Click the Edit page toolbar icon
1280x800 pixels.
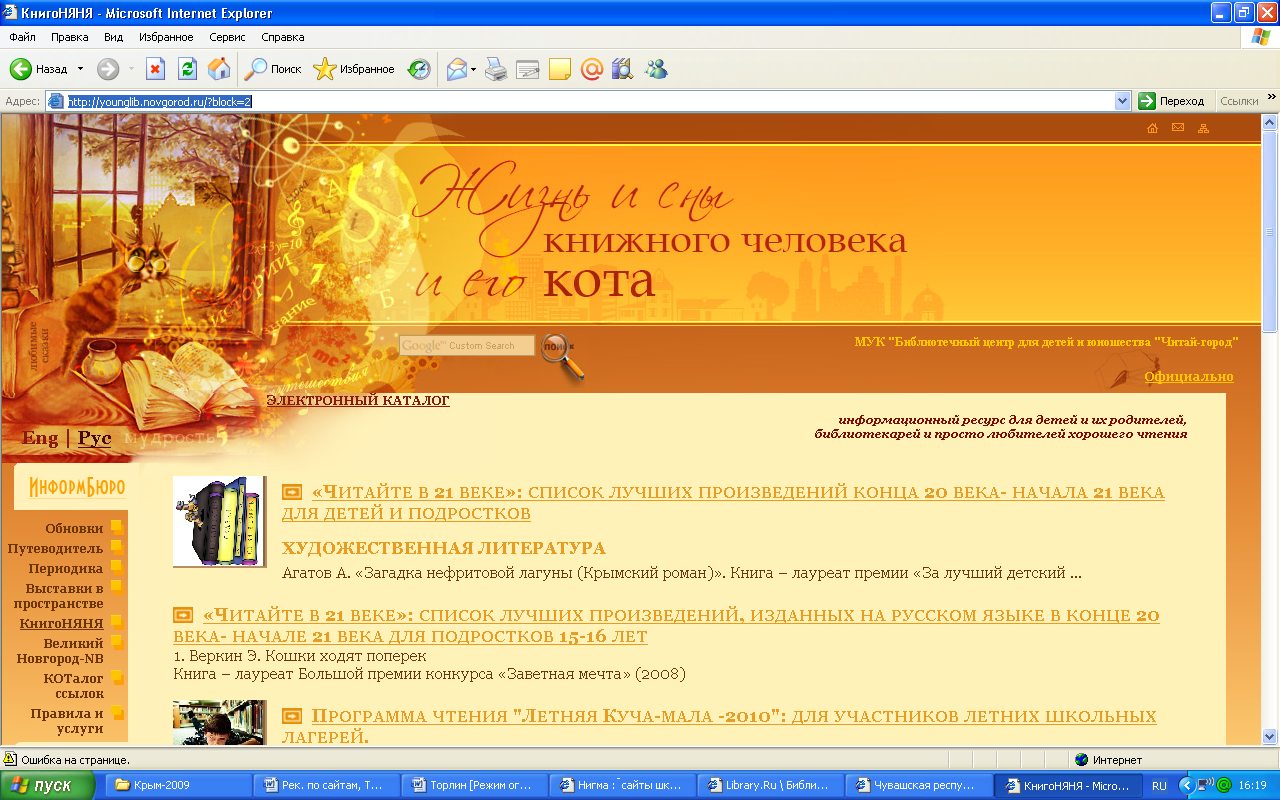point(528,69)
